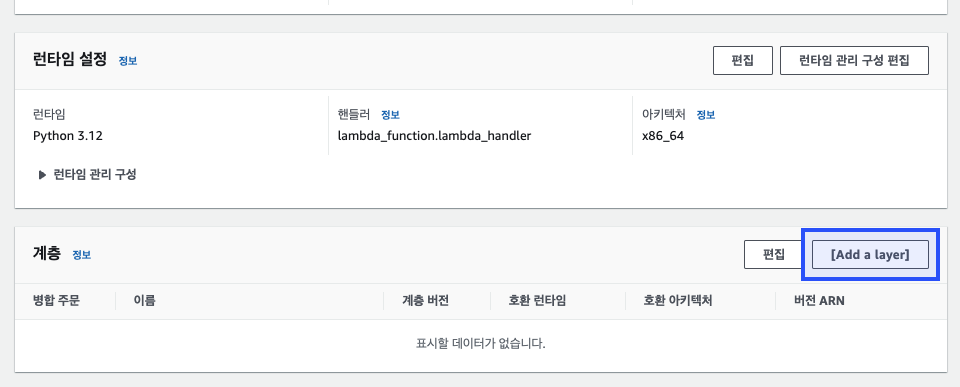
Task: Click 편집 button in the 계층 panel
Action: click(773, 255)
